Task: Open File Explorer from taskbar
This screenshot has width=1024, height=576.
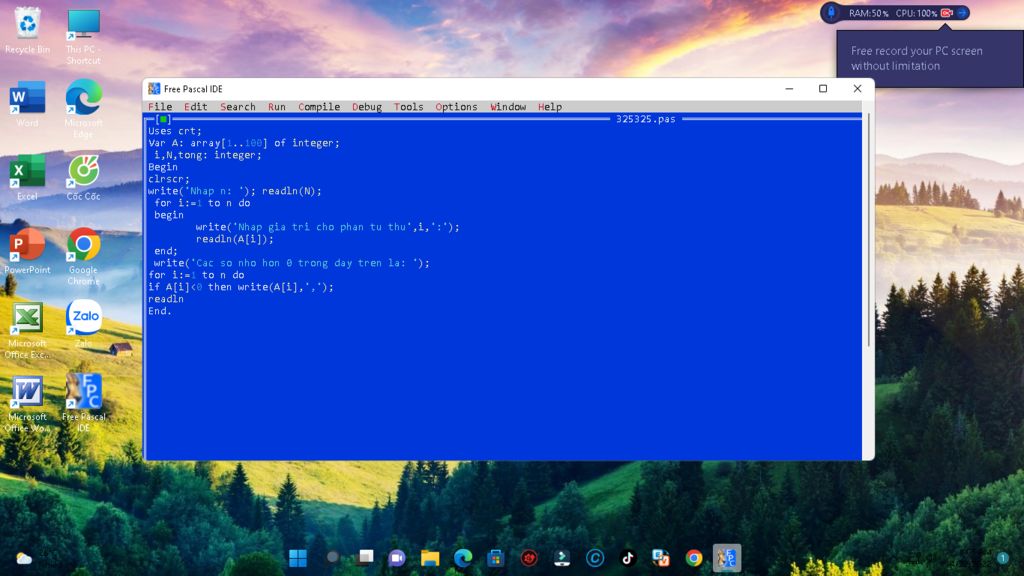Action: point(430,558)
